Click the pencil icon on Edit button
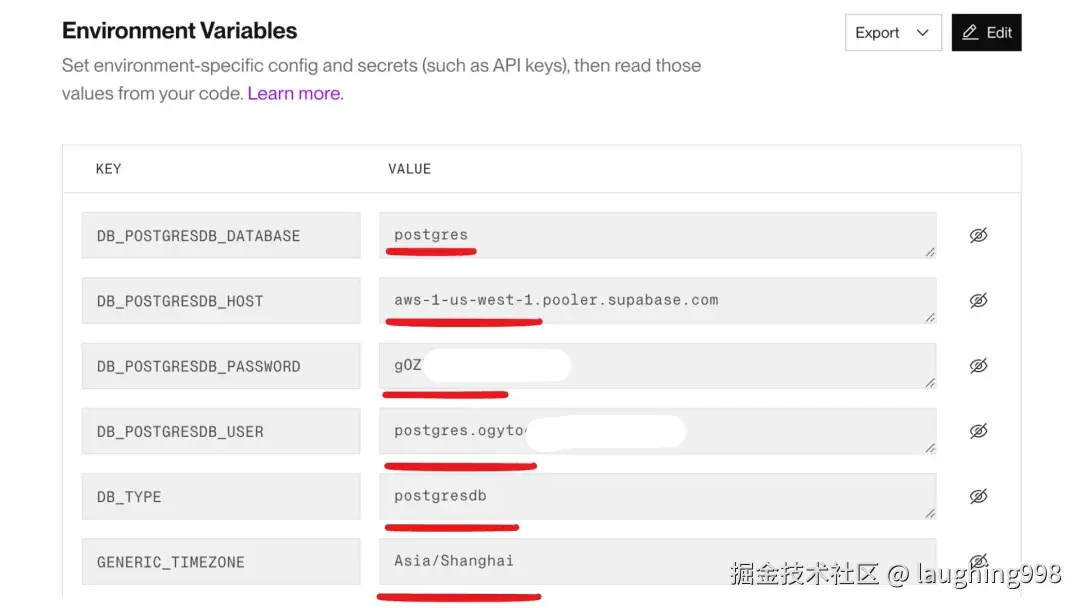The image size is (1080, 608). point(969,33)
